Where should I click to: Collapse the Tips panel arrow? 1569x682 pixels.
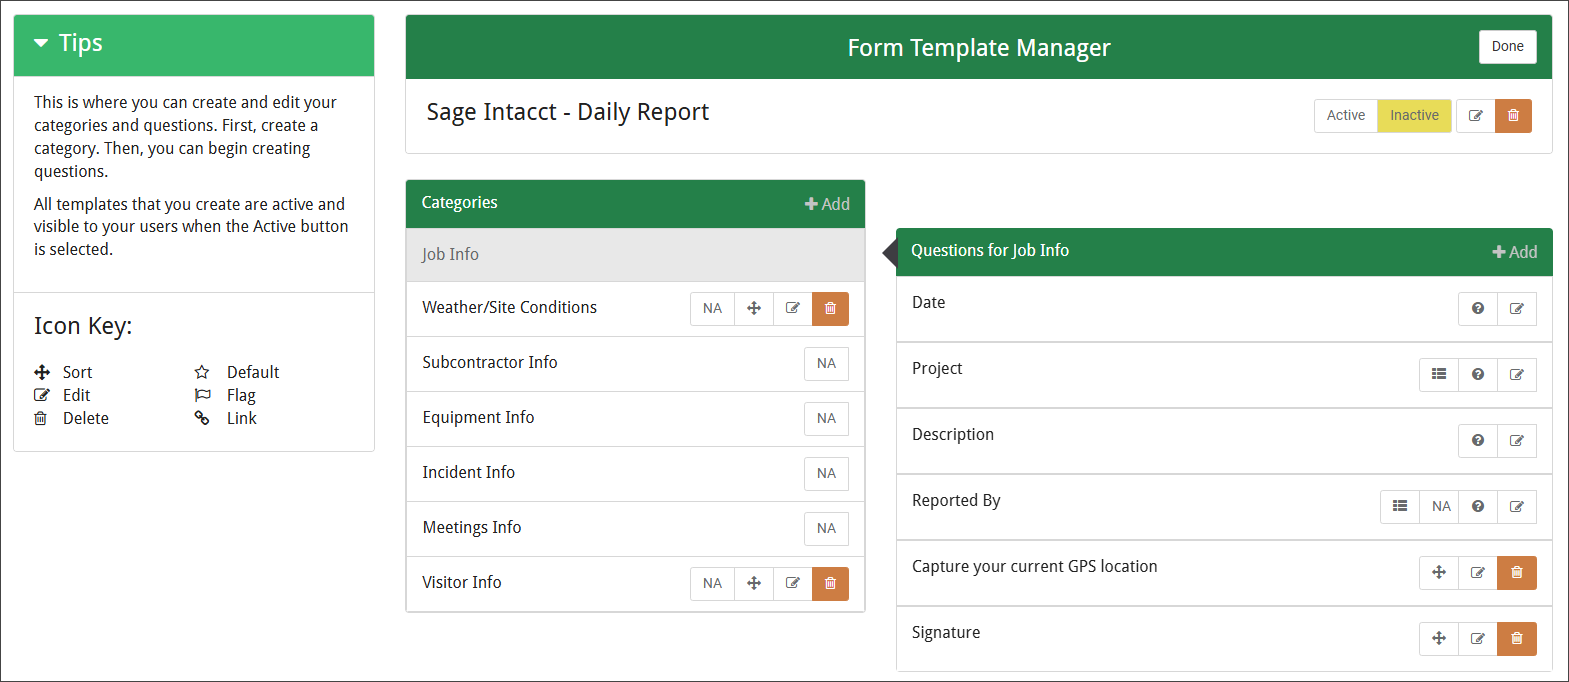pos(41,43)
